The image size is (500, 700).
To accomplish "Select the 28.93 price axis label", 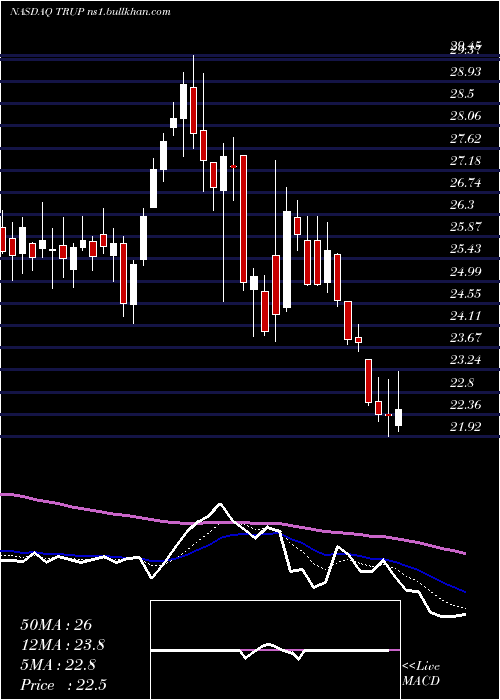I will pyautogui.click(x=466, y=72).
